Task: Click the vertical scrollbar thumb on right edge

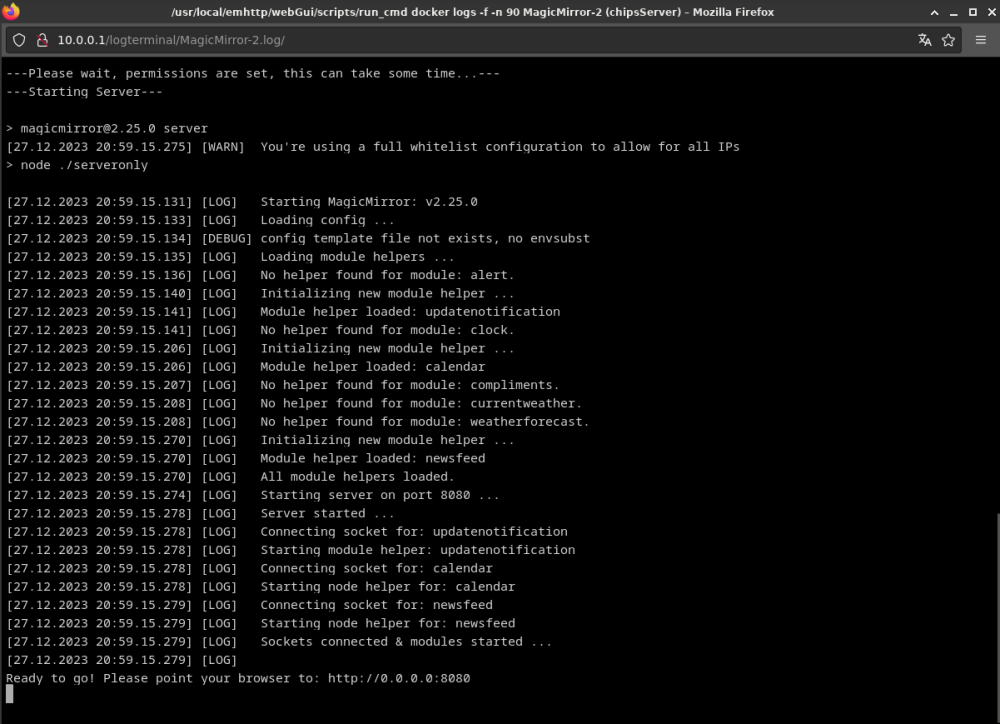Action: (x=997, y=617)
